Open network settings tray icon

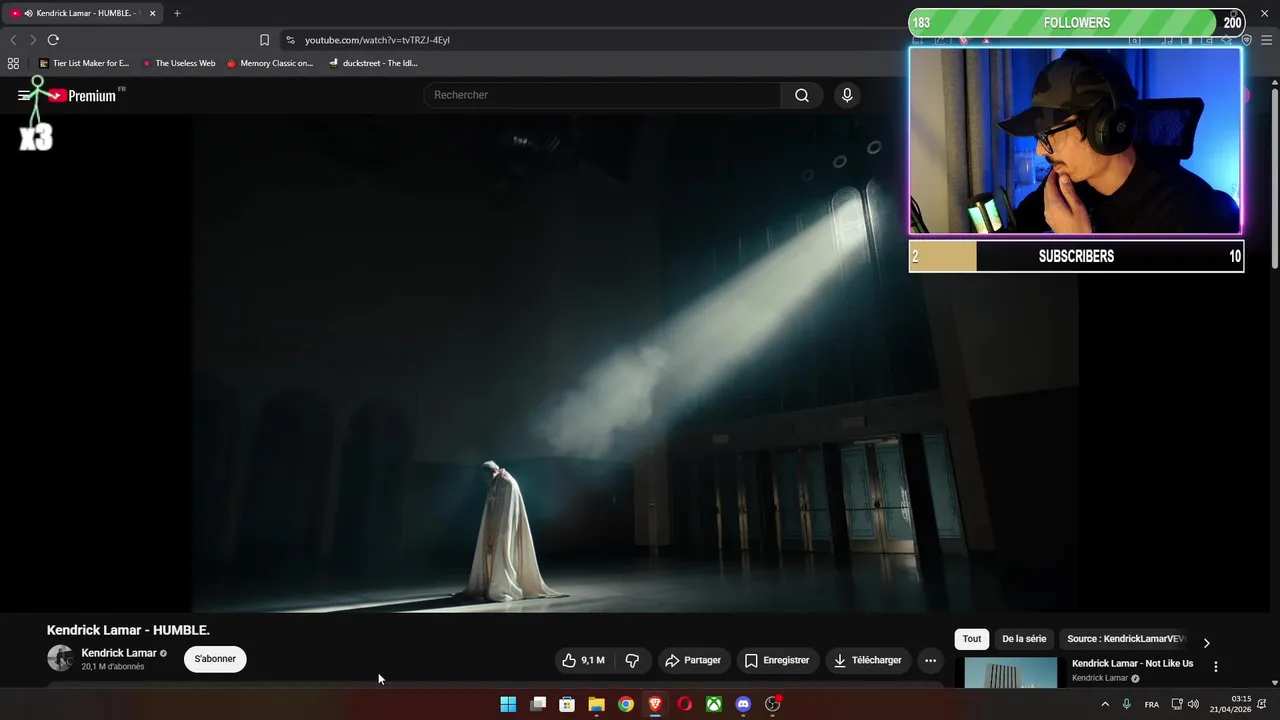[x=1177, y=704]
